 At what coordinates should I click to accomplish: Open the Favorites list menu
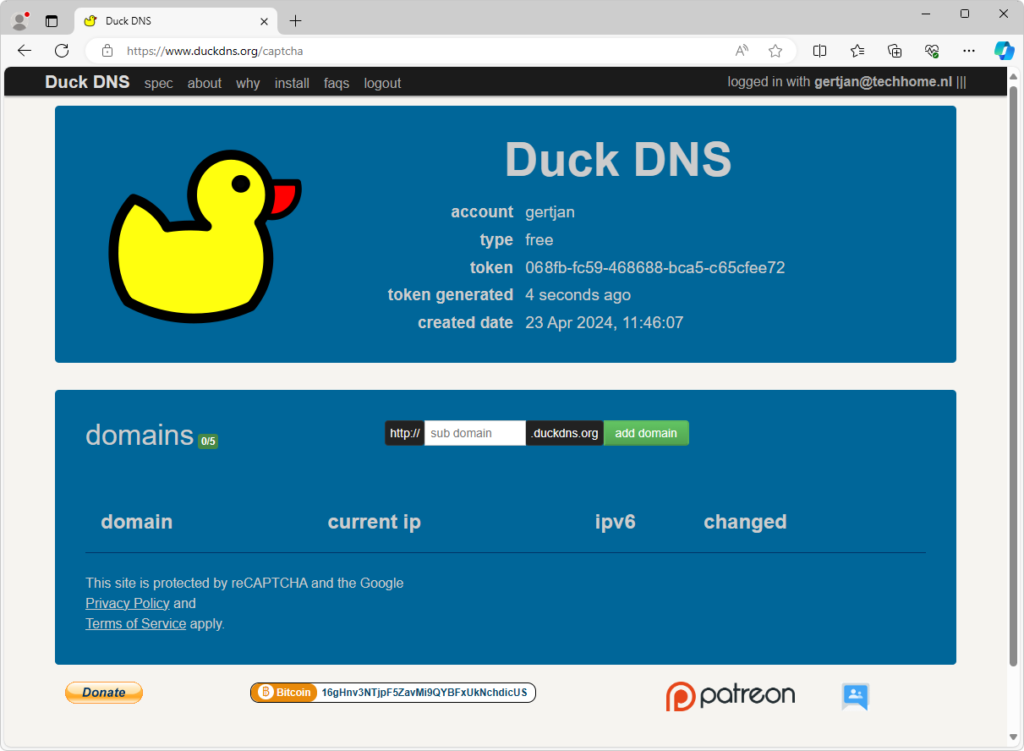pyautogui.click(x=857, y=51)
